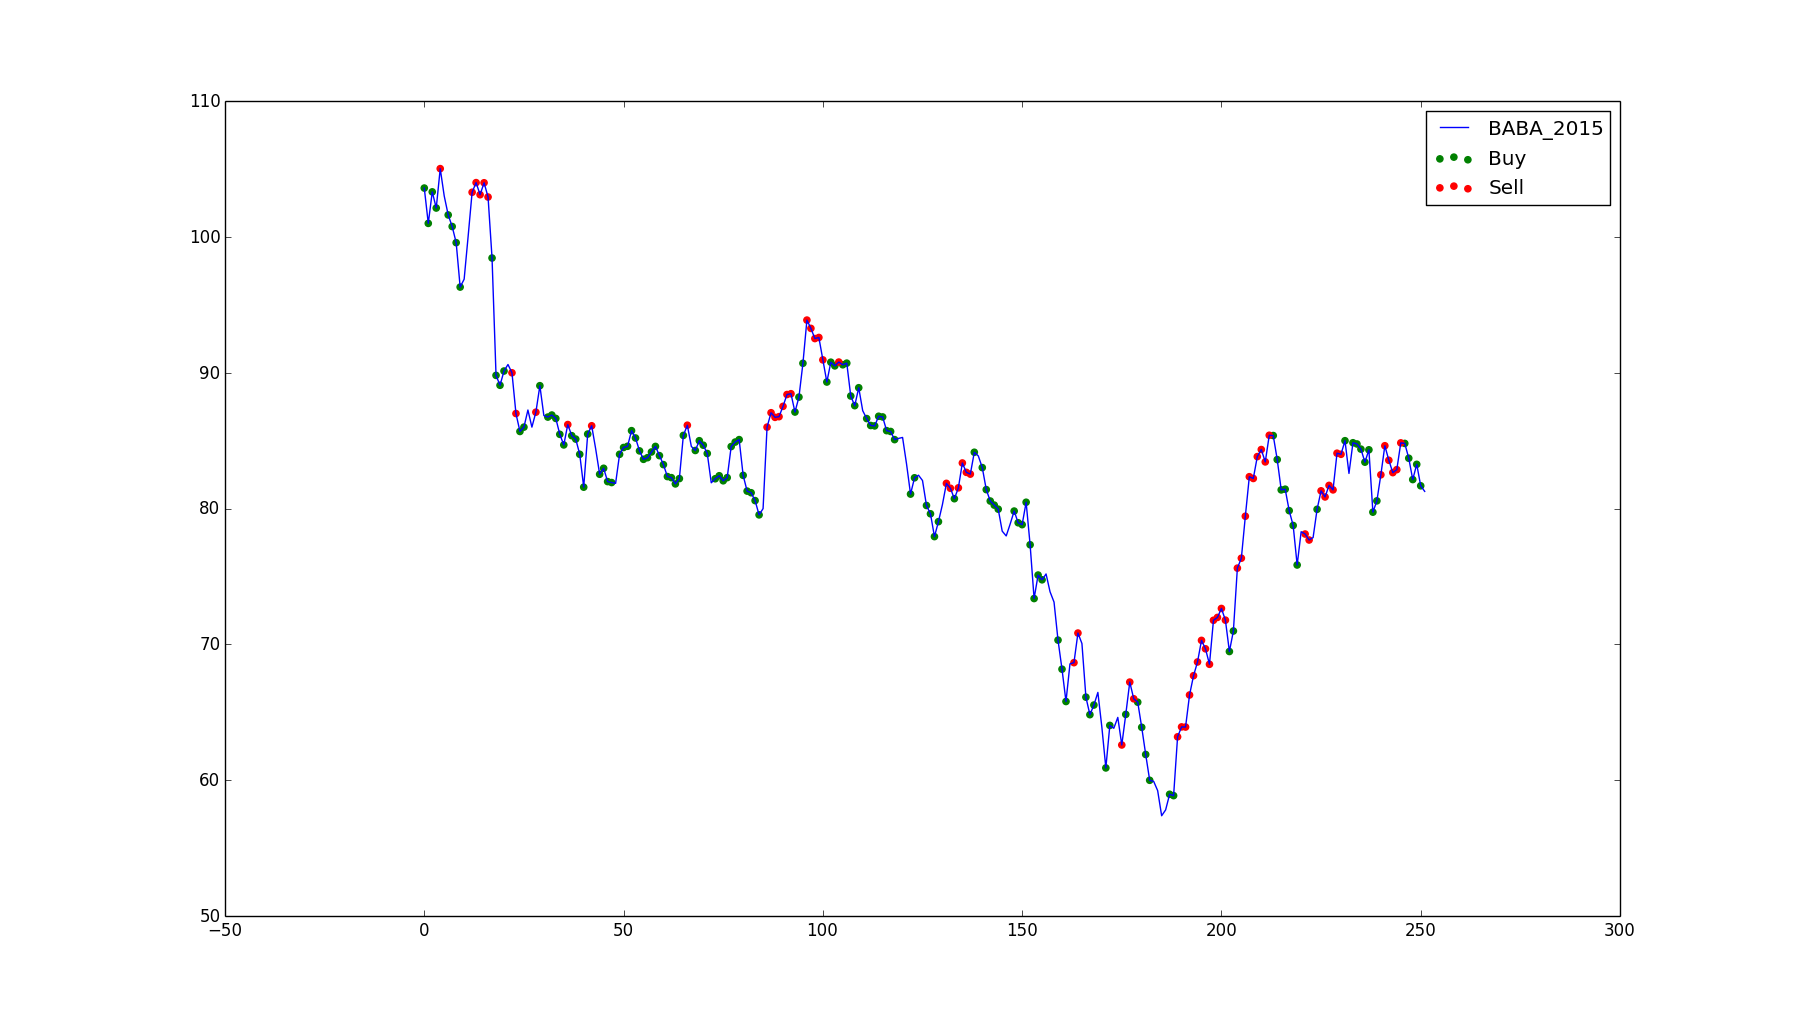This screenshot has width=1800, height=1018.
Task: Click the red Sell markers in legend
Action: pos(1454,187)
